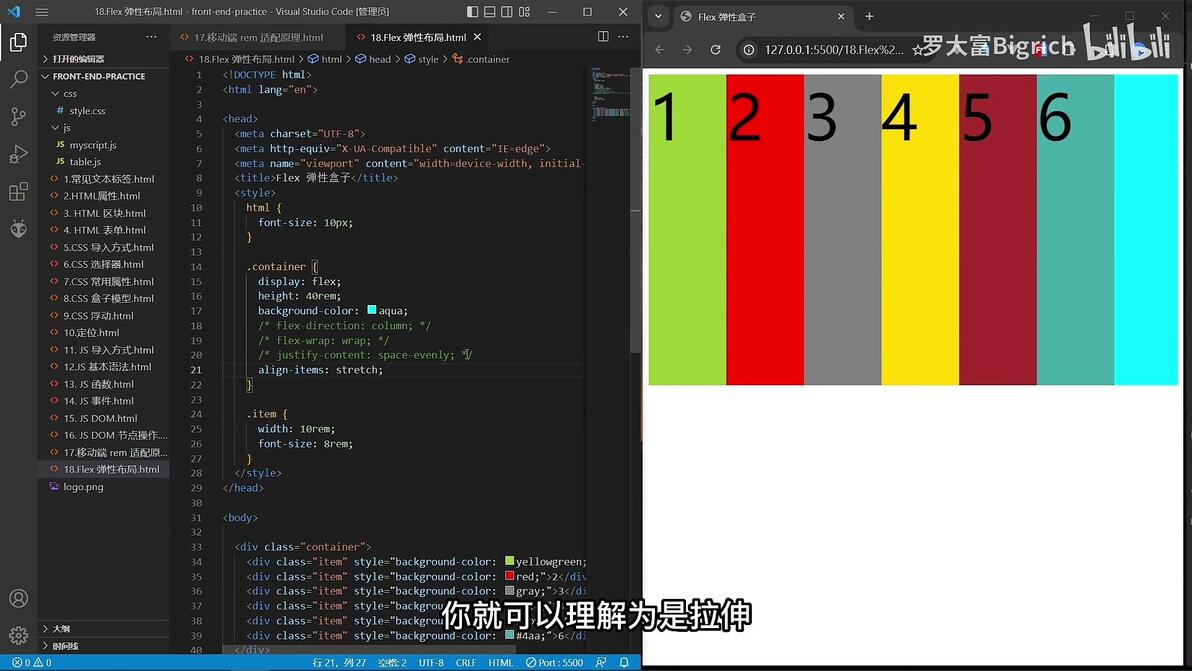Open editor more actions ellipsis
Viewport: 1192px width, 671px height.
click(x=623, y=36)
